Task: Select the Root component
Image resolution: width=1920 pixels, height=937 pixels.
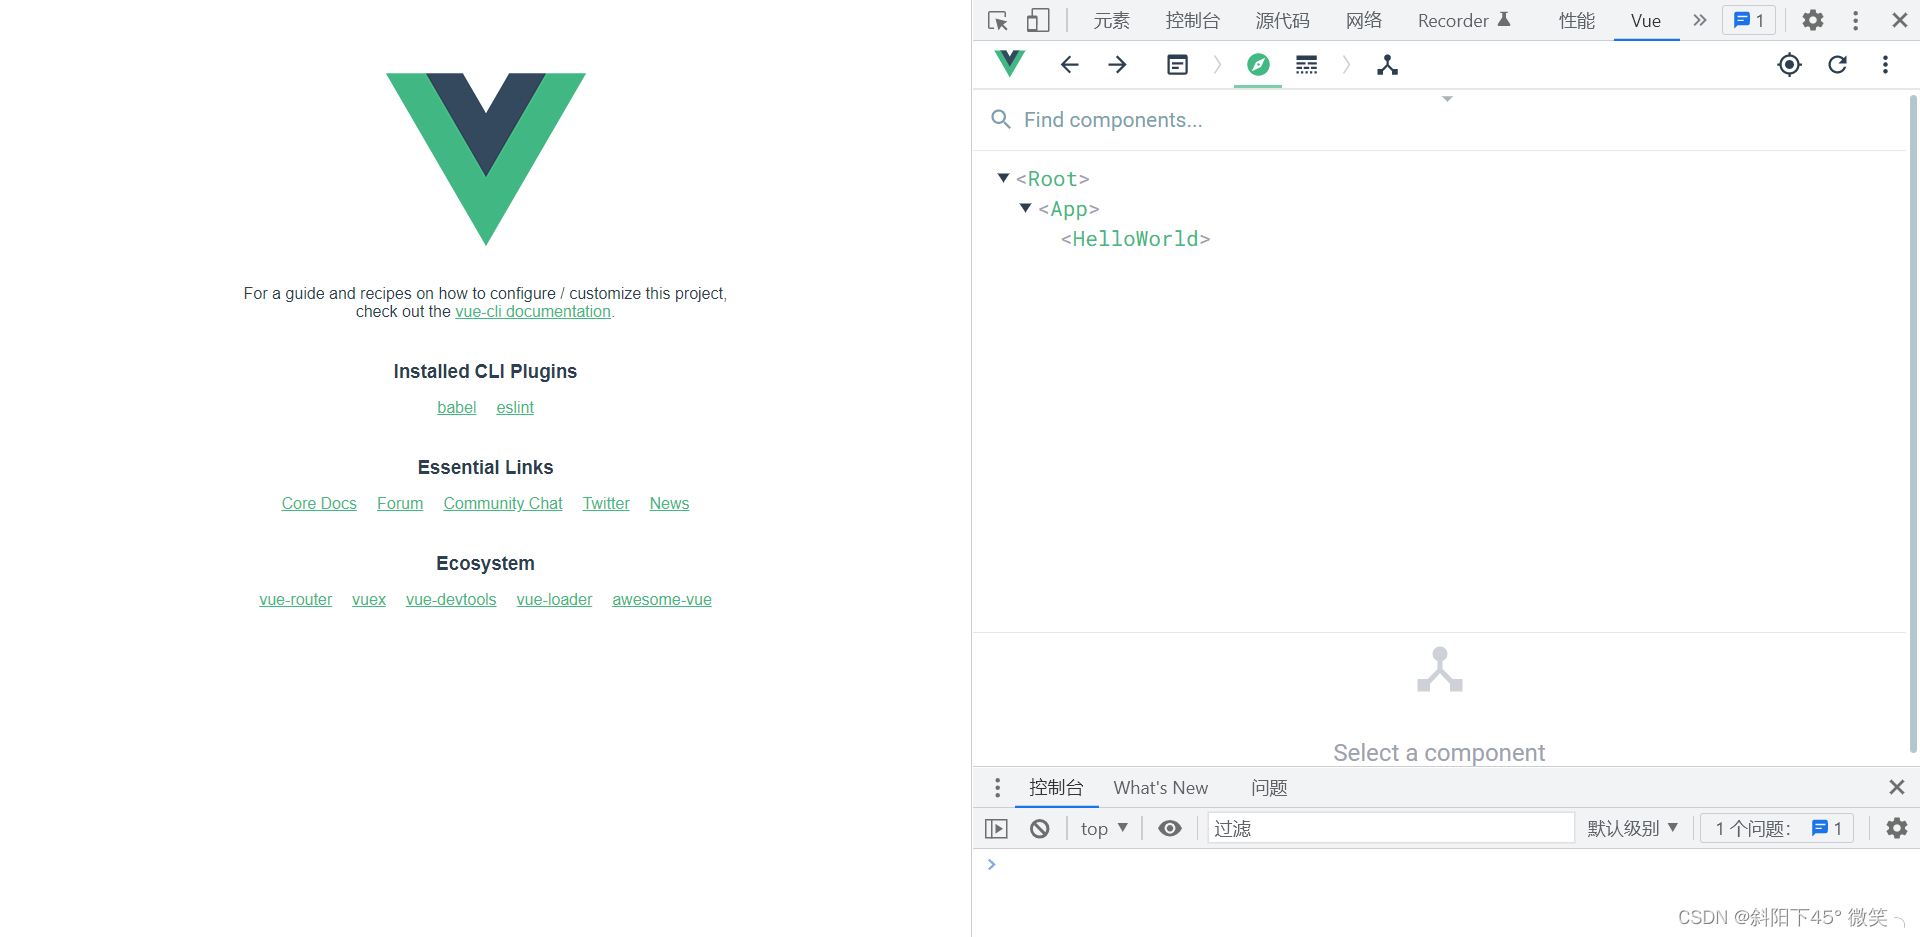Action: tap(1052, 179)
